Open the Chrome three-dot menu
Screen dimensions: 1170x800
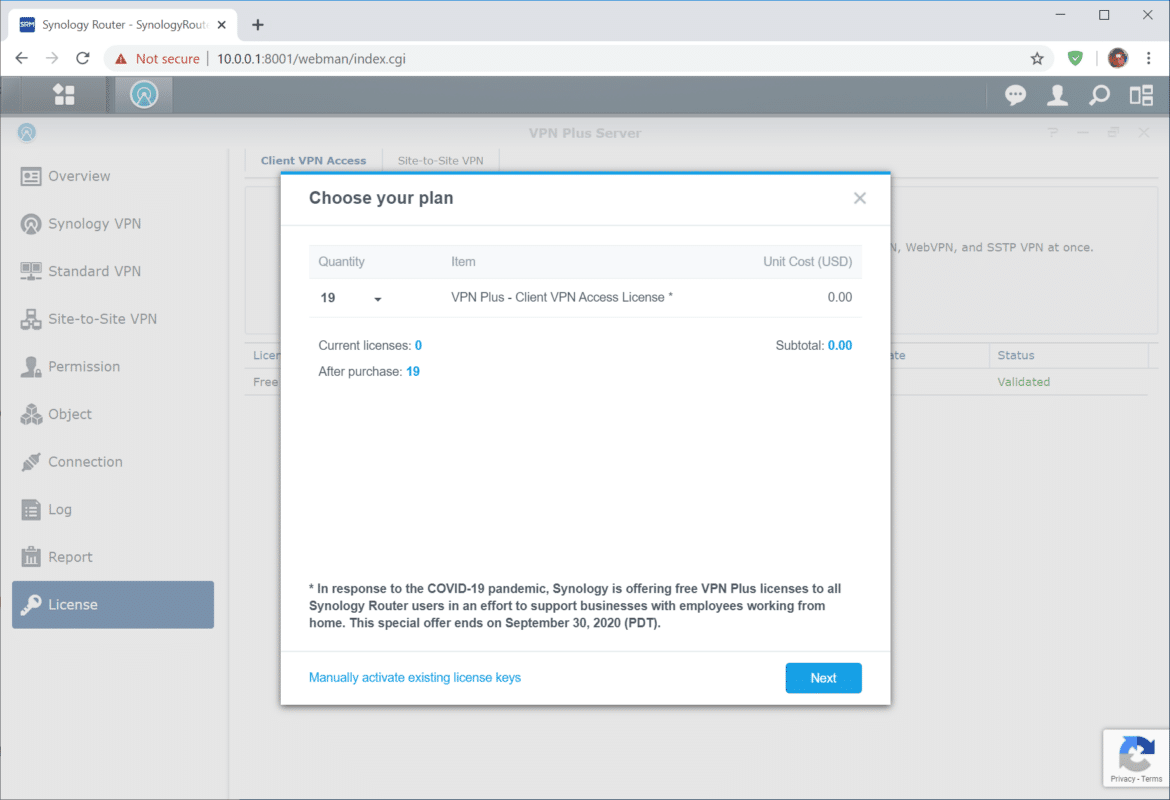click(x=1148, y=58)
